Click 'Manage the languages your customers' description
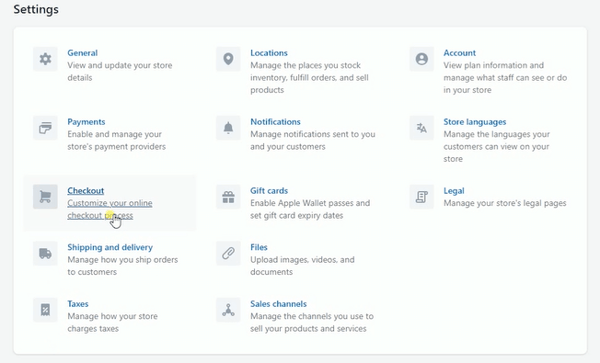Viewport: 600px width, 363px height. (496, 147)
